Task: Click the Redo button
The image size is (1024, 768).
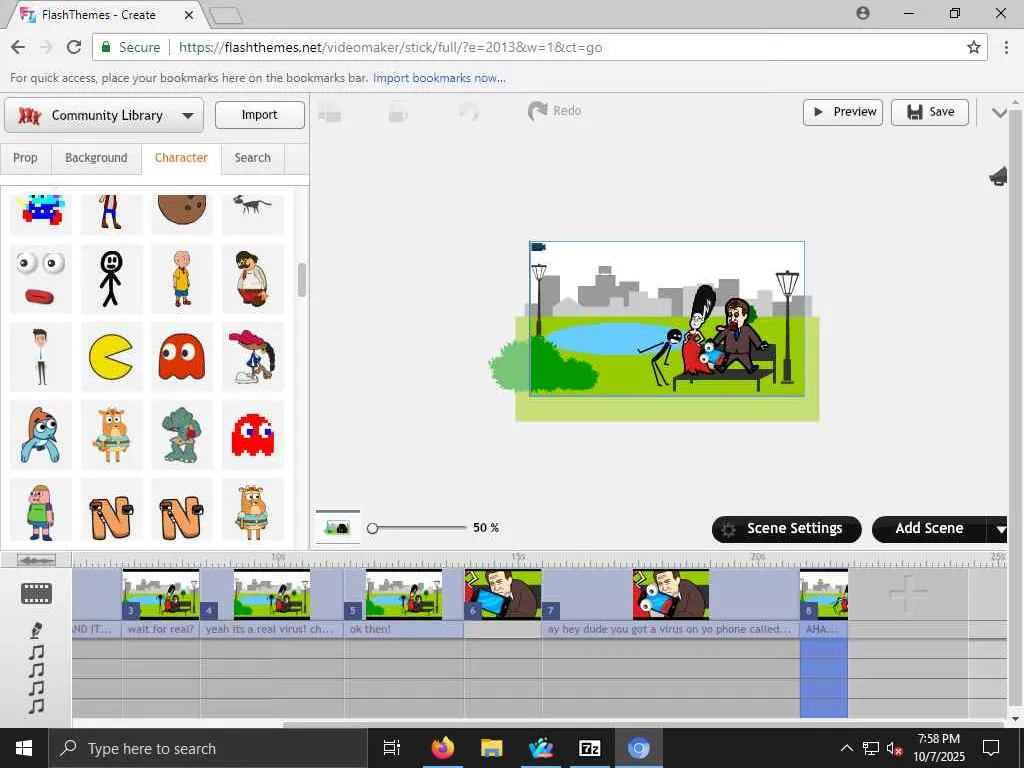Action: click(x=554, y=111)
